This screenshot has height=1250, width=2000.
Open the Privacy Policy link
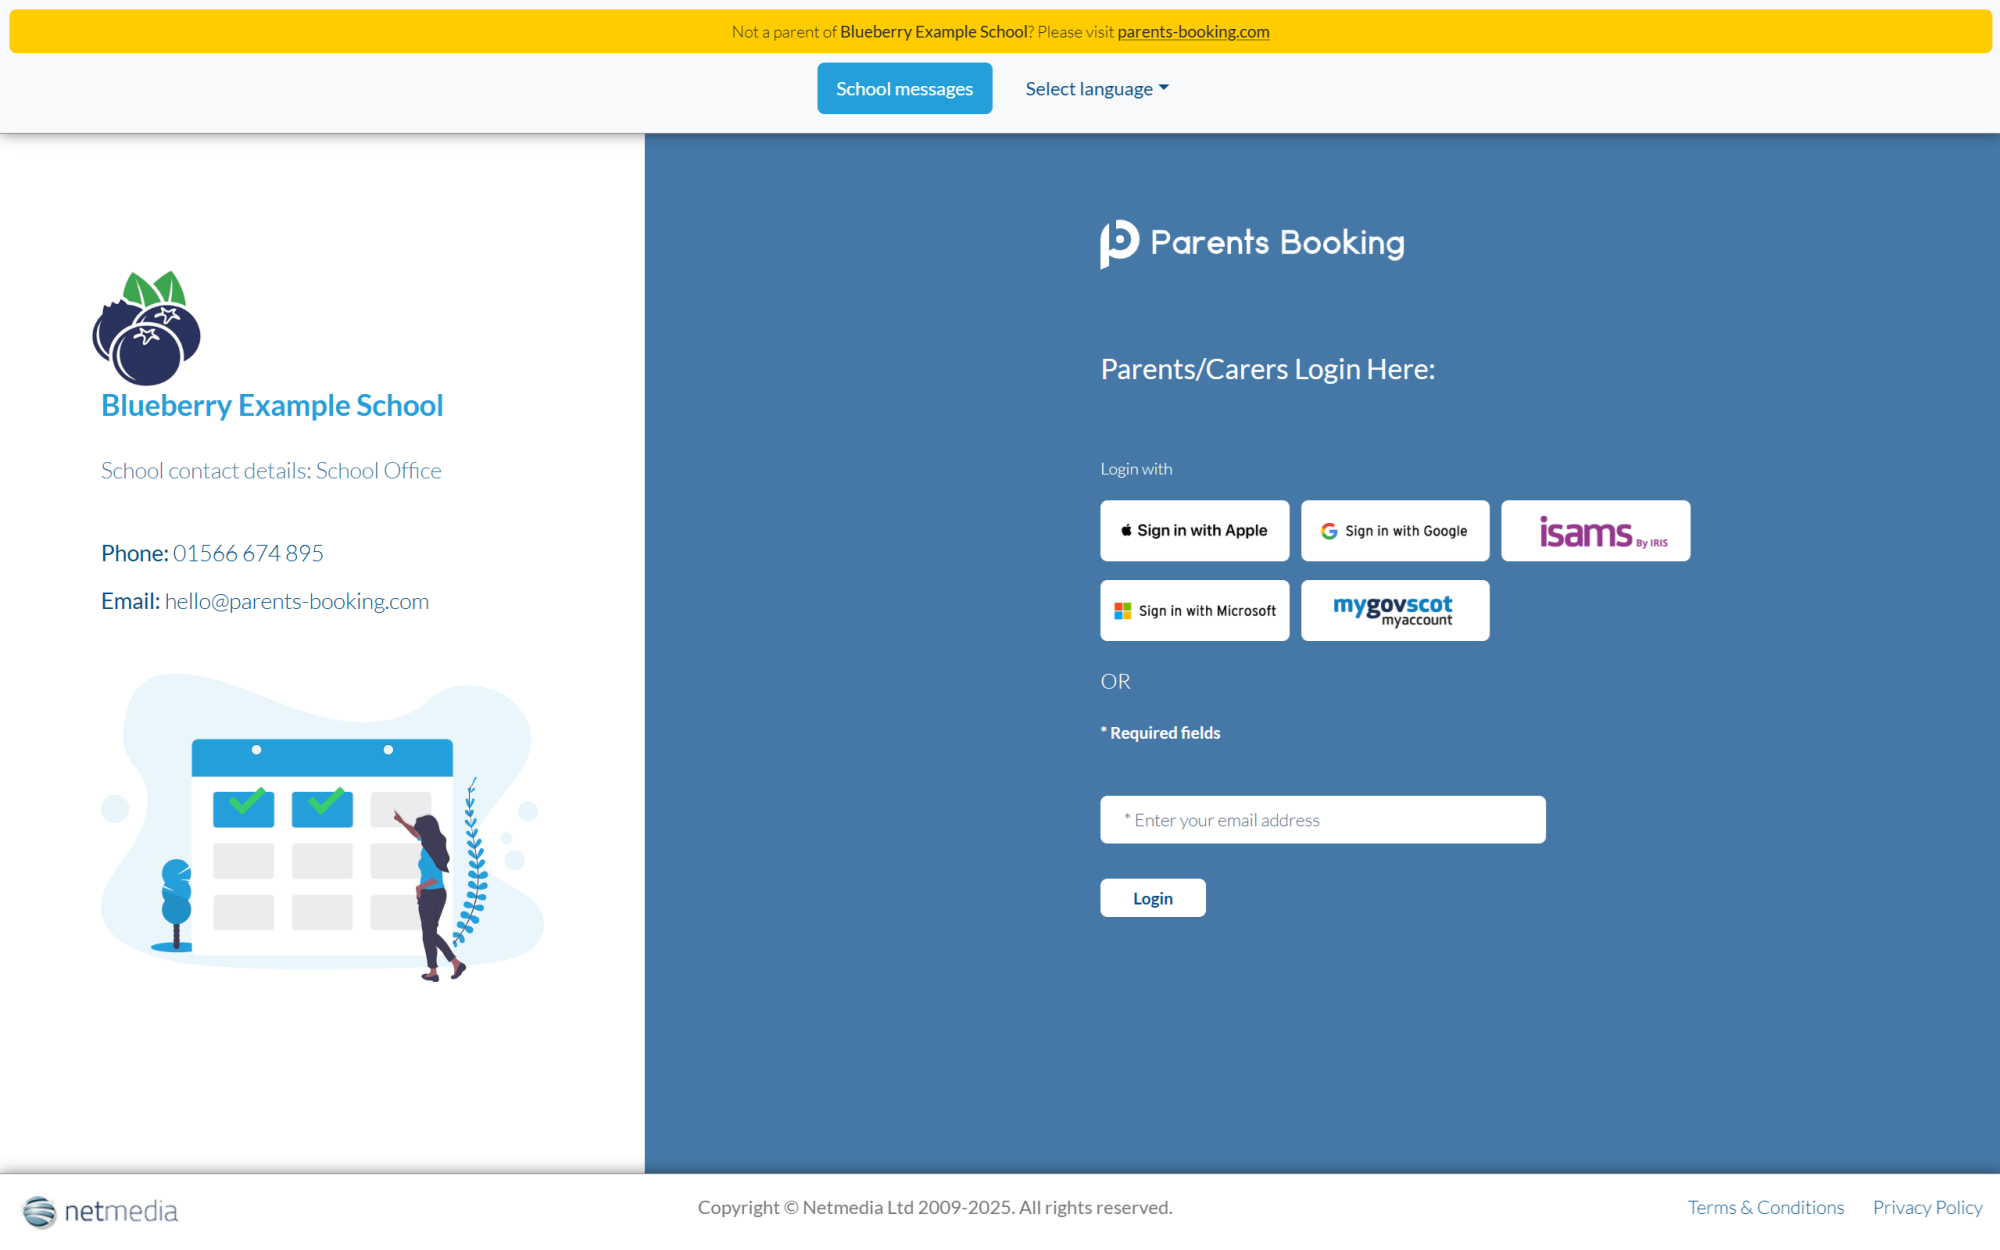click(x=1927, y=1207)
